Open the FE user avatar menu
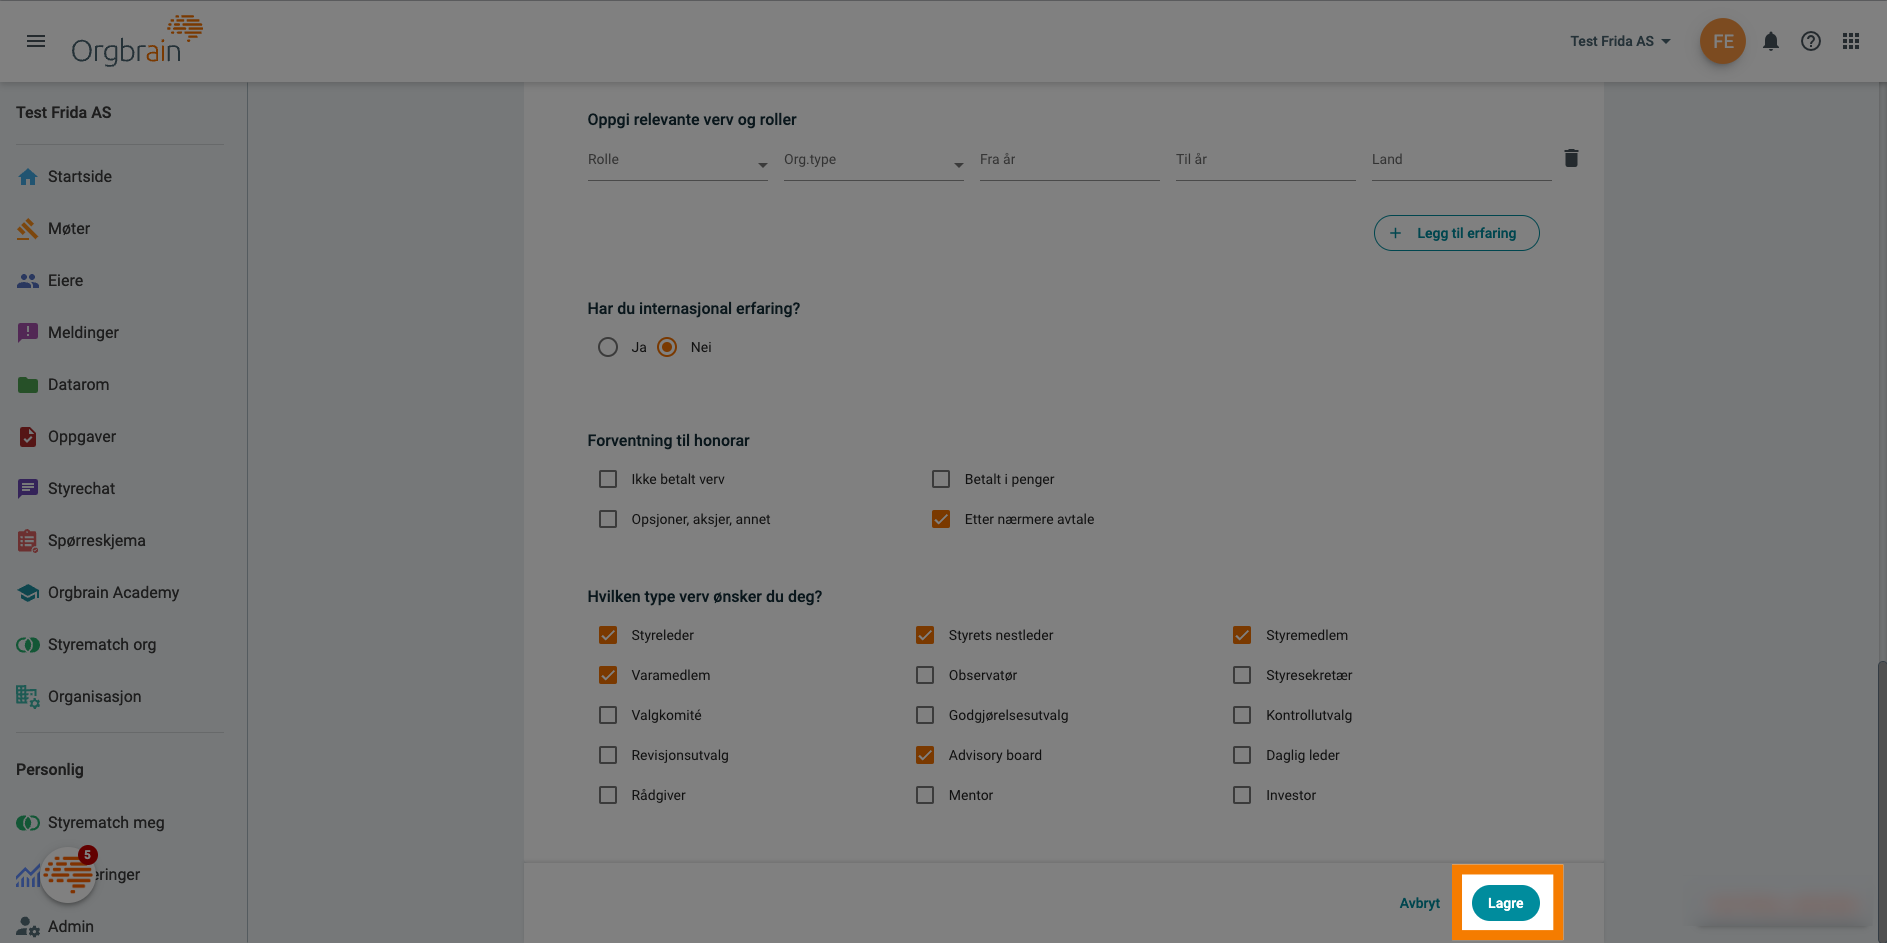Image resolution: width=1887 pixels, height=943 pixels. tap(1722, 41)
